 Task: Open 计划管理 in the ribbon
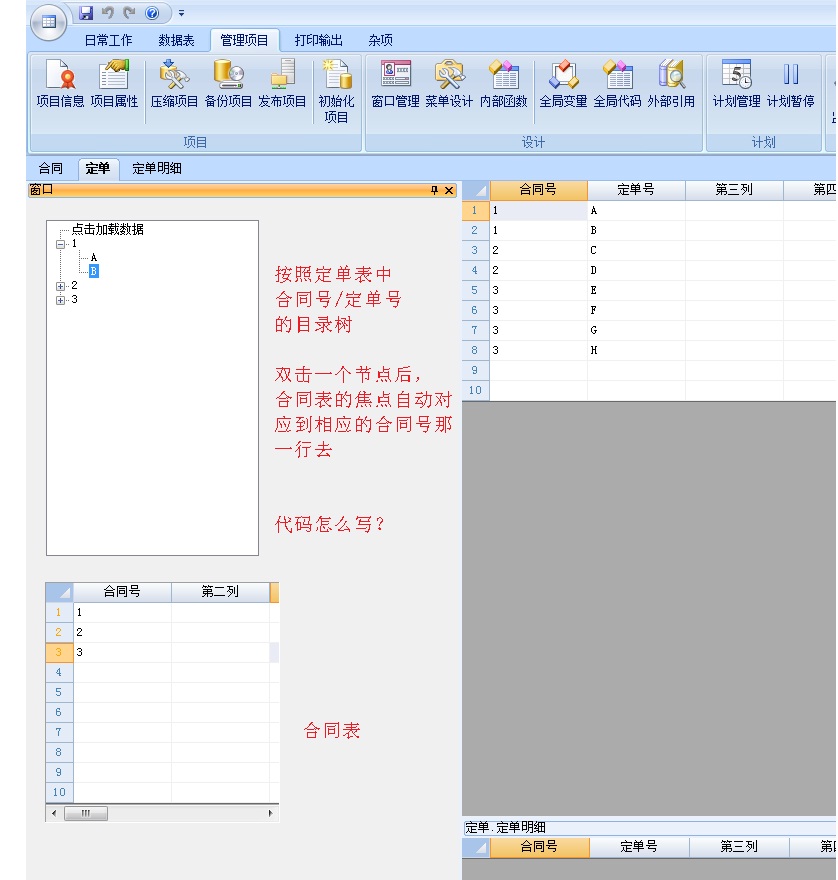736,84
